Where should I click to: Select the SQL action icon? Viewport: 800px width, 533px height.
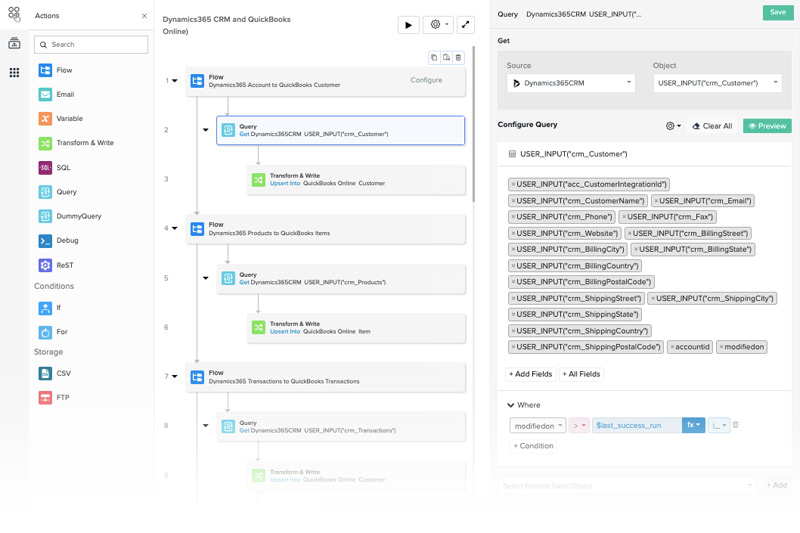coord(45,168)
